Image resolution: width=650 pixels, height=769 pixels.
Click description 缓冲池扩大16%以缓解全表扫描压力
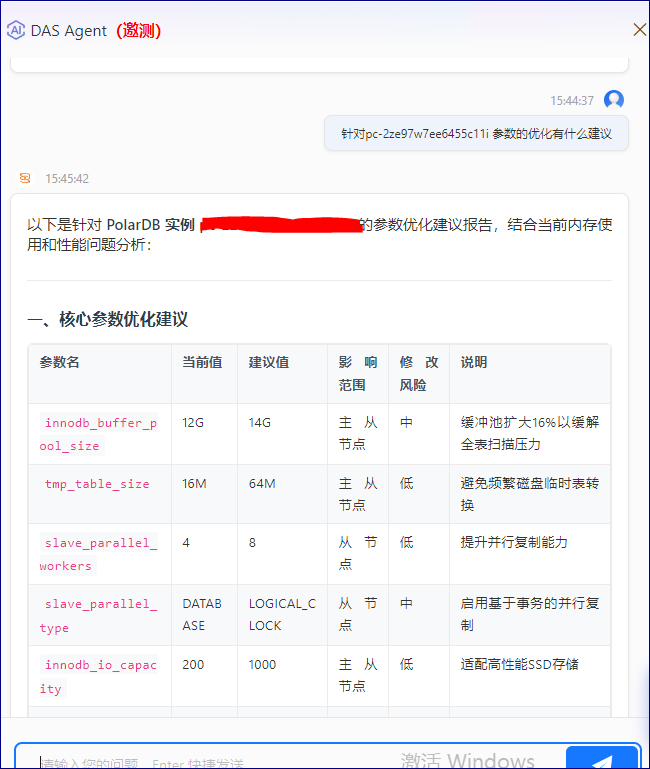(x=530, y=433)
